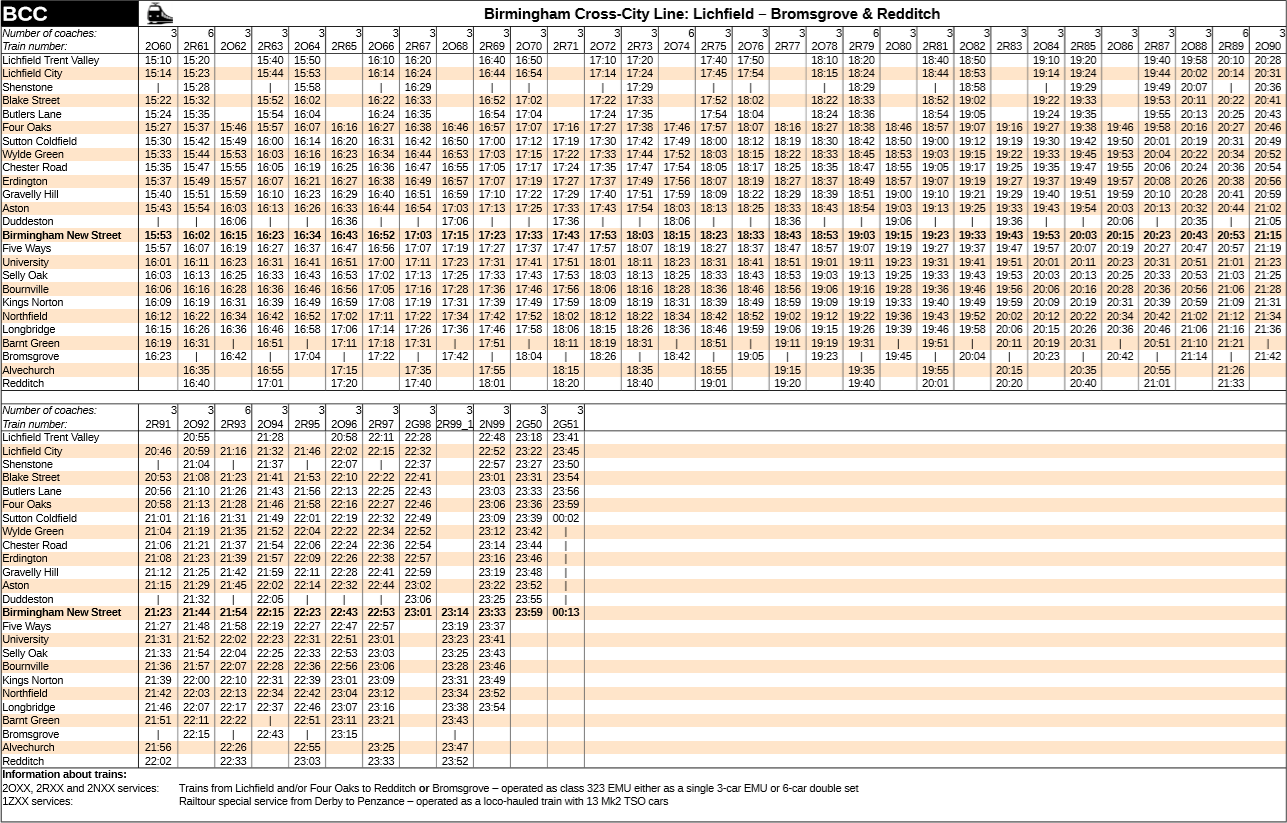This screenshot has height=823, width=1287.
Task: Select train number 2O84
Action: tap(1047, 47)
